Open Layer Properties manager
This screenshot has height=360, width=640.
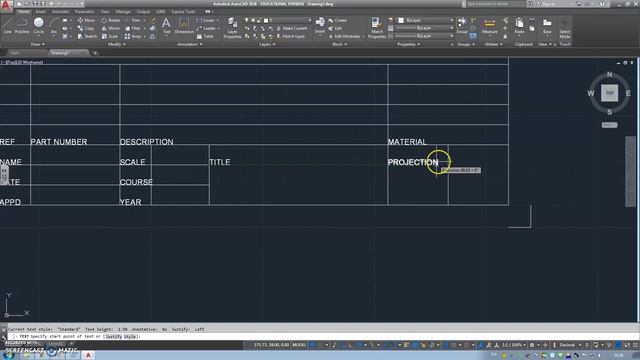click(232, 28)
